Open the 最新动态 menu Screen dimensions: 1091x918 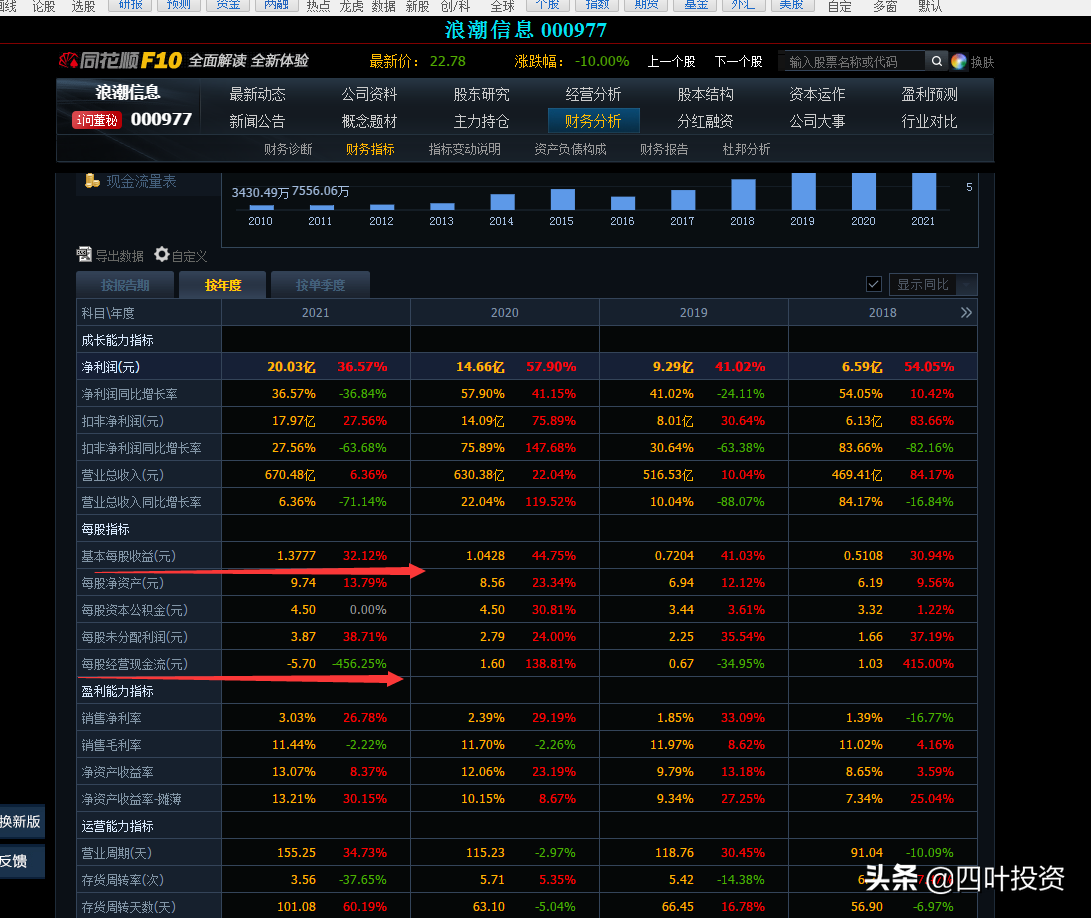click(x=257, y=94)
